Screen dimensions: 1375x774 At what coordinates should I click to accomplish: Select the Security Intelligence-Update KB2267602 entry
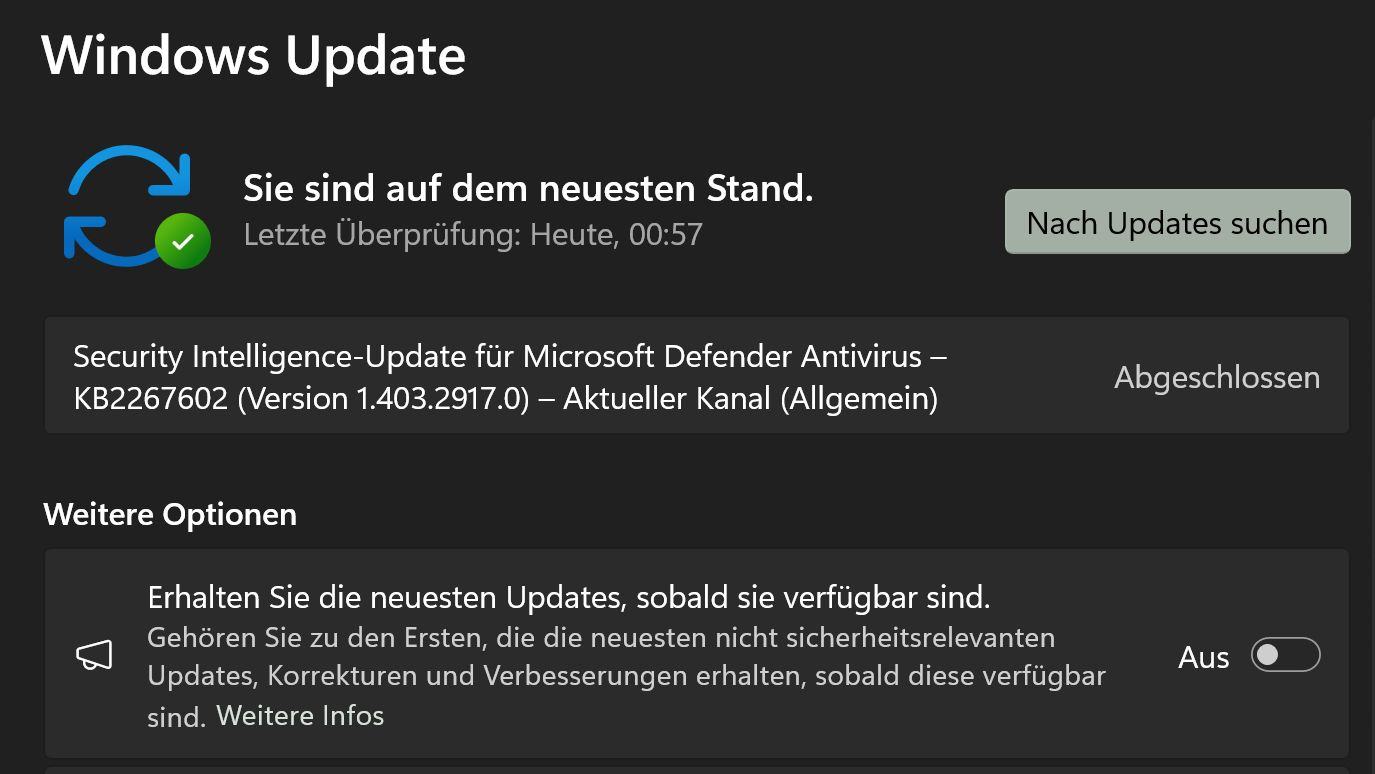pos(697,376)
